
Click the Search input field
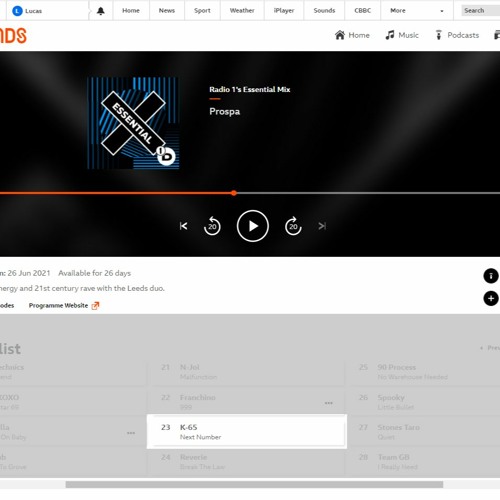coord(480,11)
